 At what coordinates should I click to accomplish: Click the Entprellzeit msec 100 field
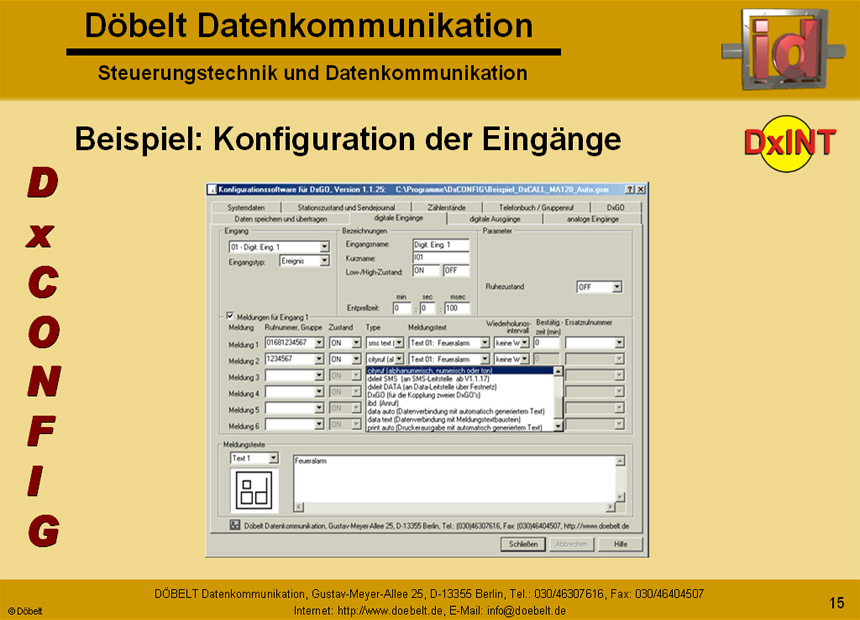click(457, 308)
